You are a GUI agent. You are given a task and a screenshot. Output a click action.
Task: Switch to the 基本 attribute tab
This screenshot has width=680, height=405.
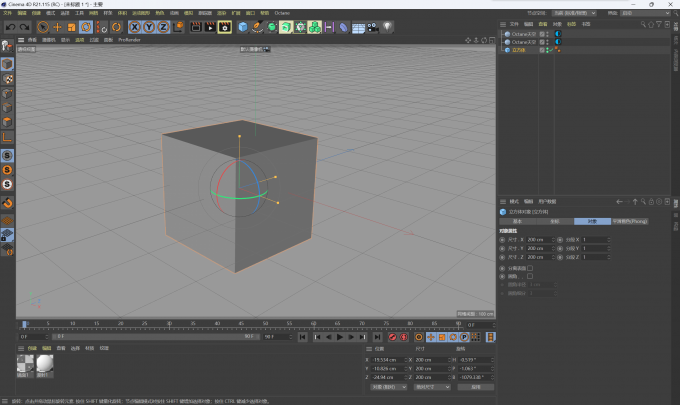[x=517, y=221]
